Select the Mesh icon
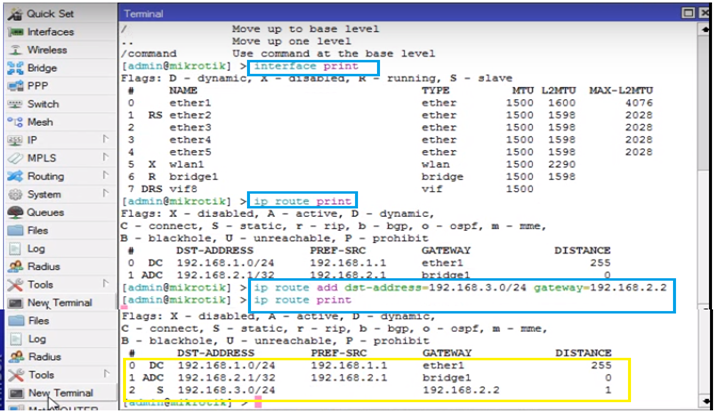Image resolution: width=717 pixels, height=412 pixels. pyautogui.click(x=15, y=122)
